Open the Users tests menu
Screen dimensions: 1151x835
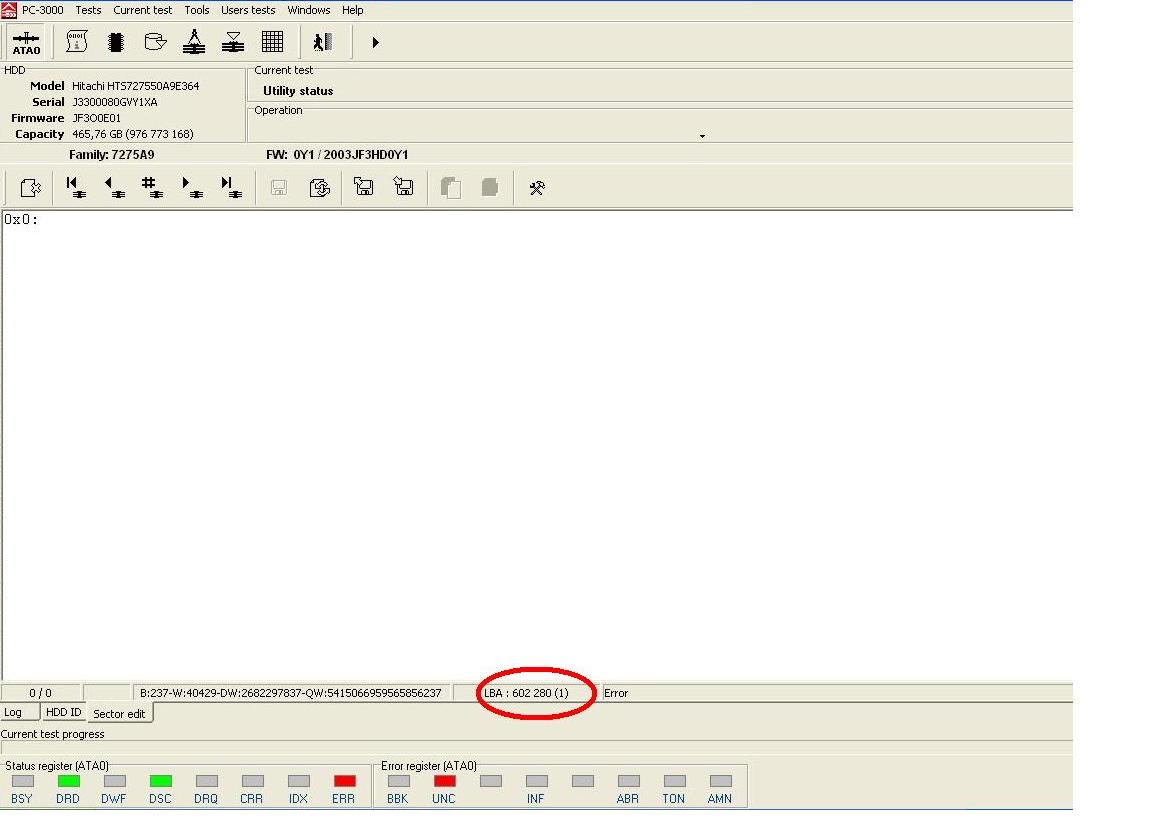248,10
